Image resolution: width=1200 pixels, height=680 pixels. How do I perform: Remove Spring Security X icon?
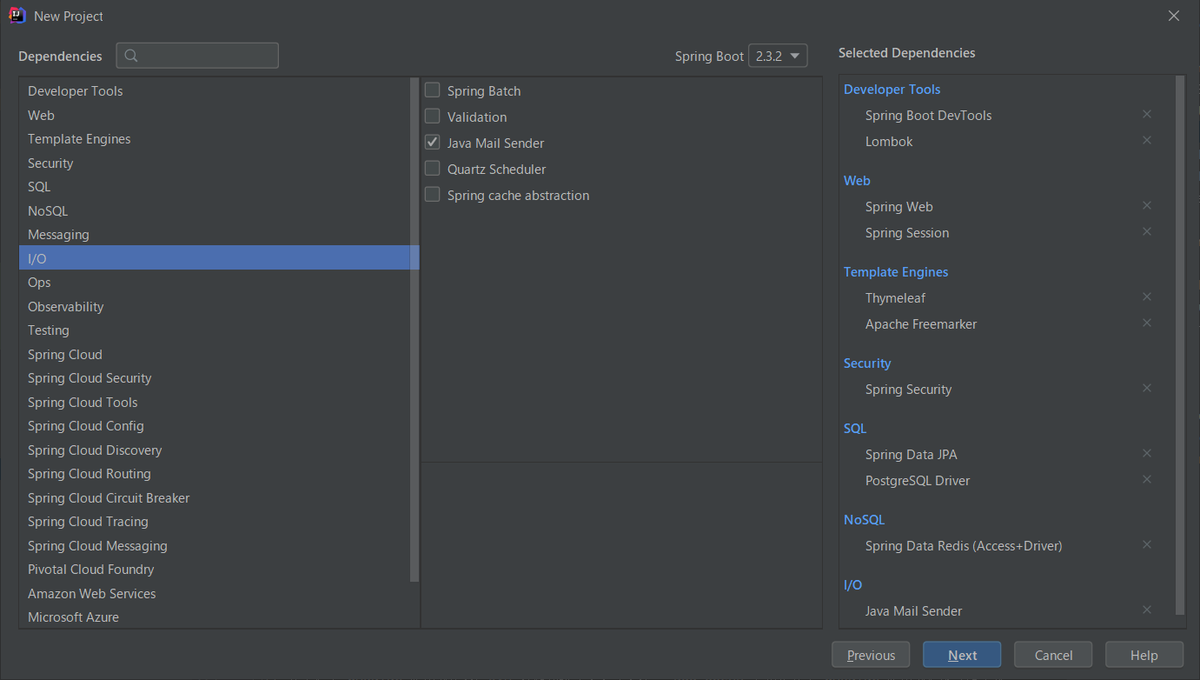1147,388
